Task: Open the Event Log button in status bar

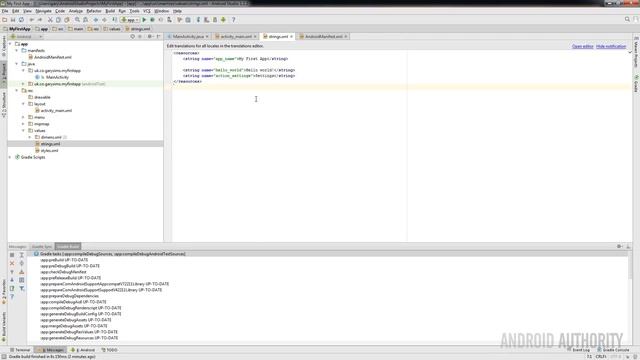Action: pos(578,350)
